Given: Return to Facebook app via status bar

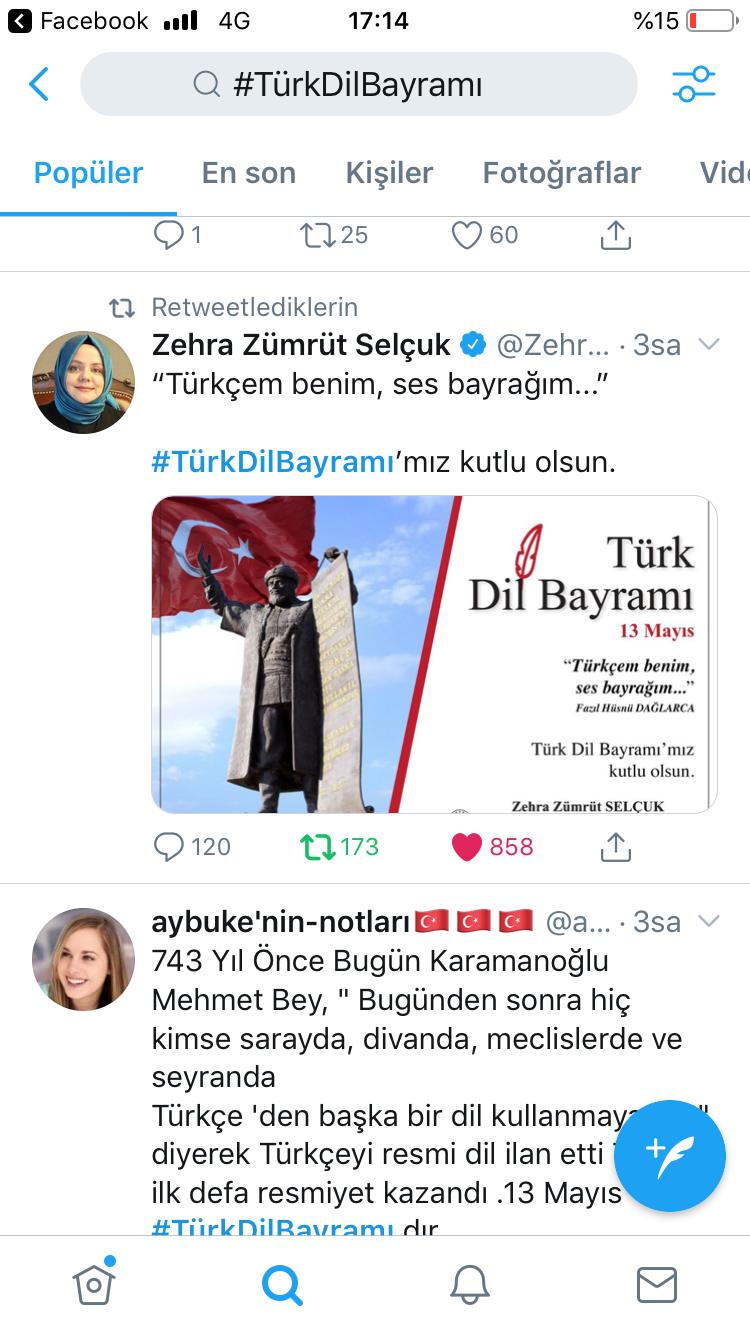Looking at the screenshot, I should [78, 20].
